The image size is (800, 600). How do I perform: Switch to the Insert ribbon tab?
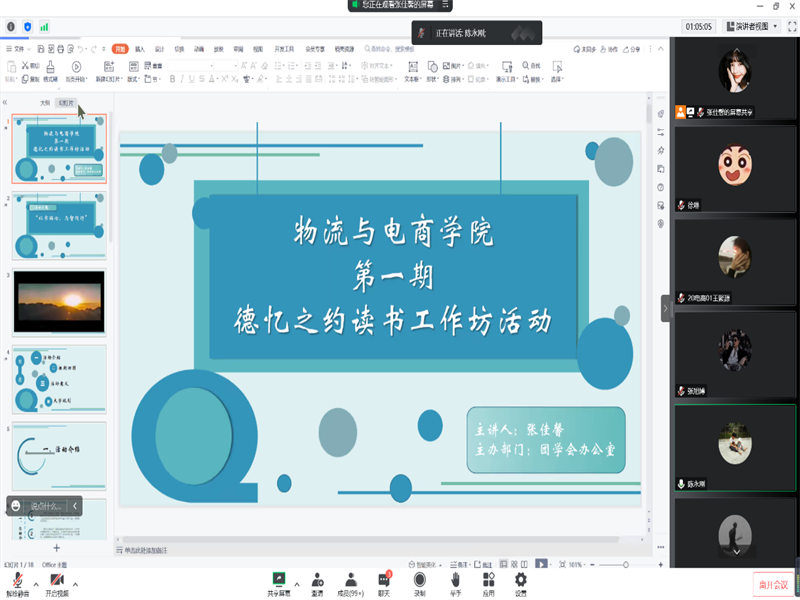pos(140,48)
